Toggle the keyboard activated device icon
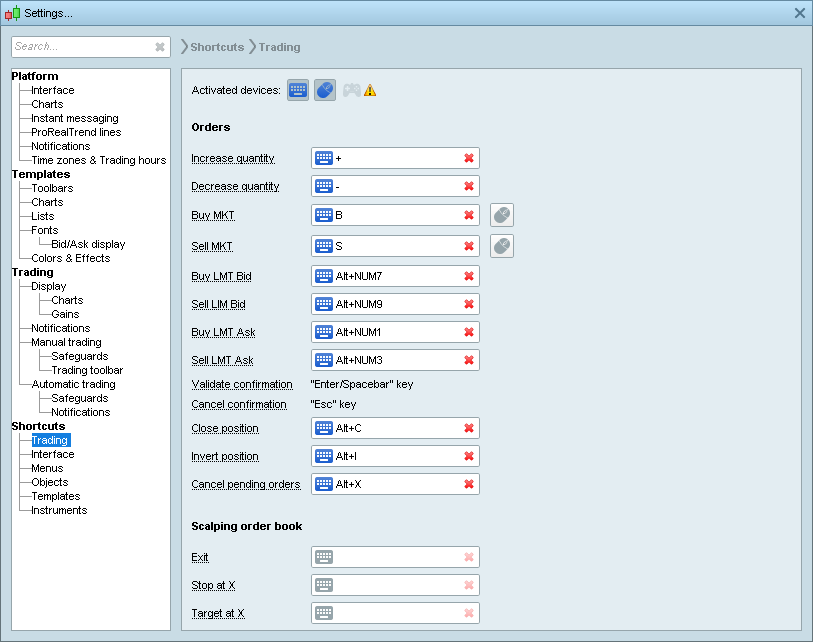Screen dimensions: 813x642 coord(298,90)
